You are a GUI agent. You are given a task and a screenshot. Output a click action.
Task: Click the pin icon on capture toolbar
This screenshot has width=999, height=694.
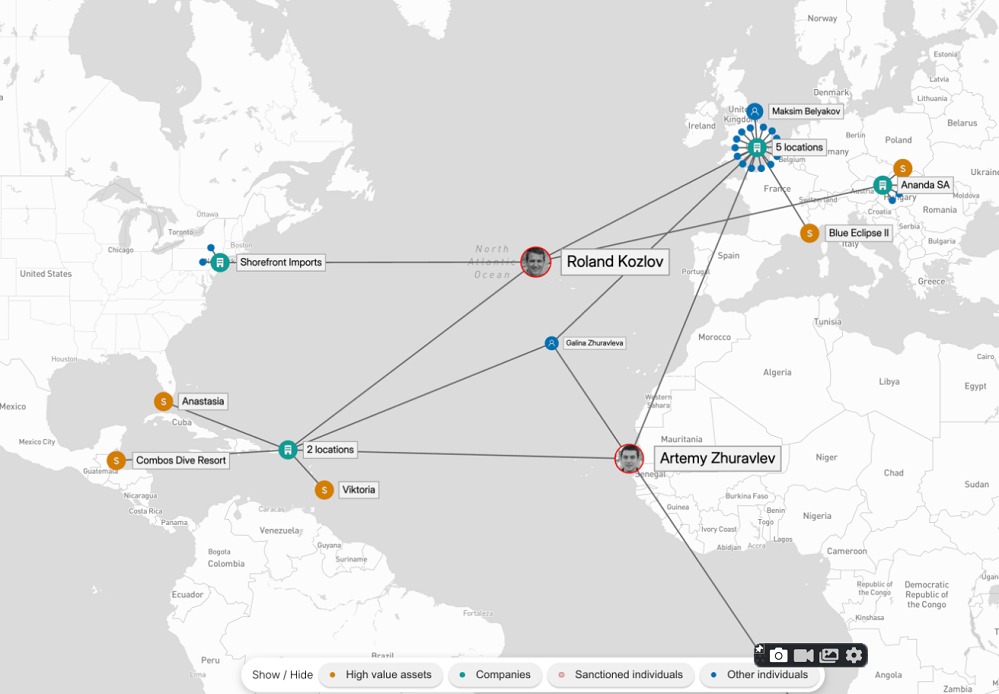[759, 649]
